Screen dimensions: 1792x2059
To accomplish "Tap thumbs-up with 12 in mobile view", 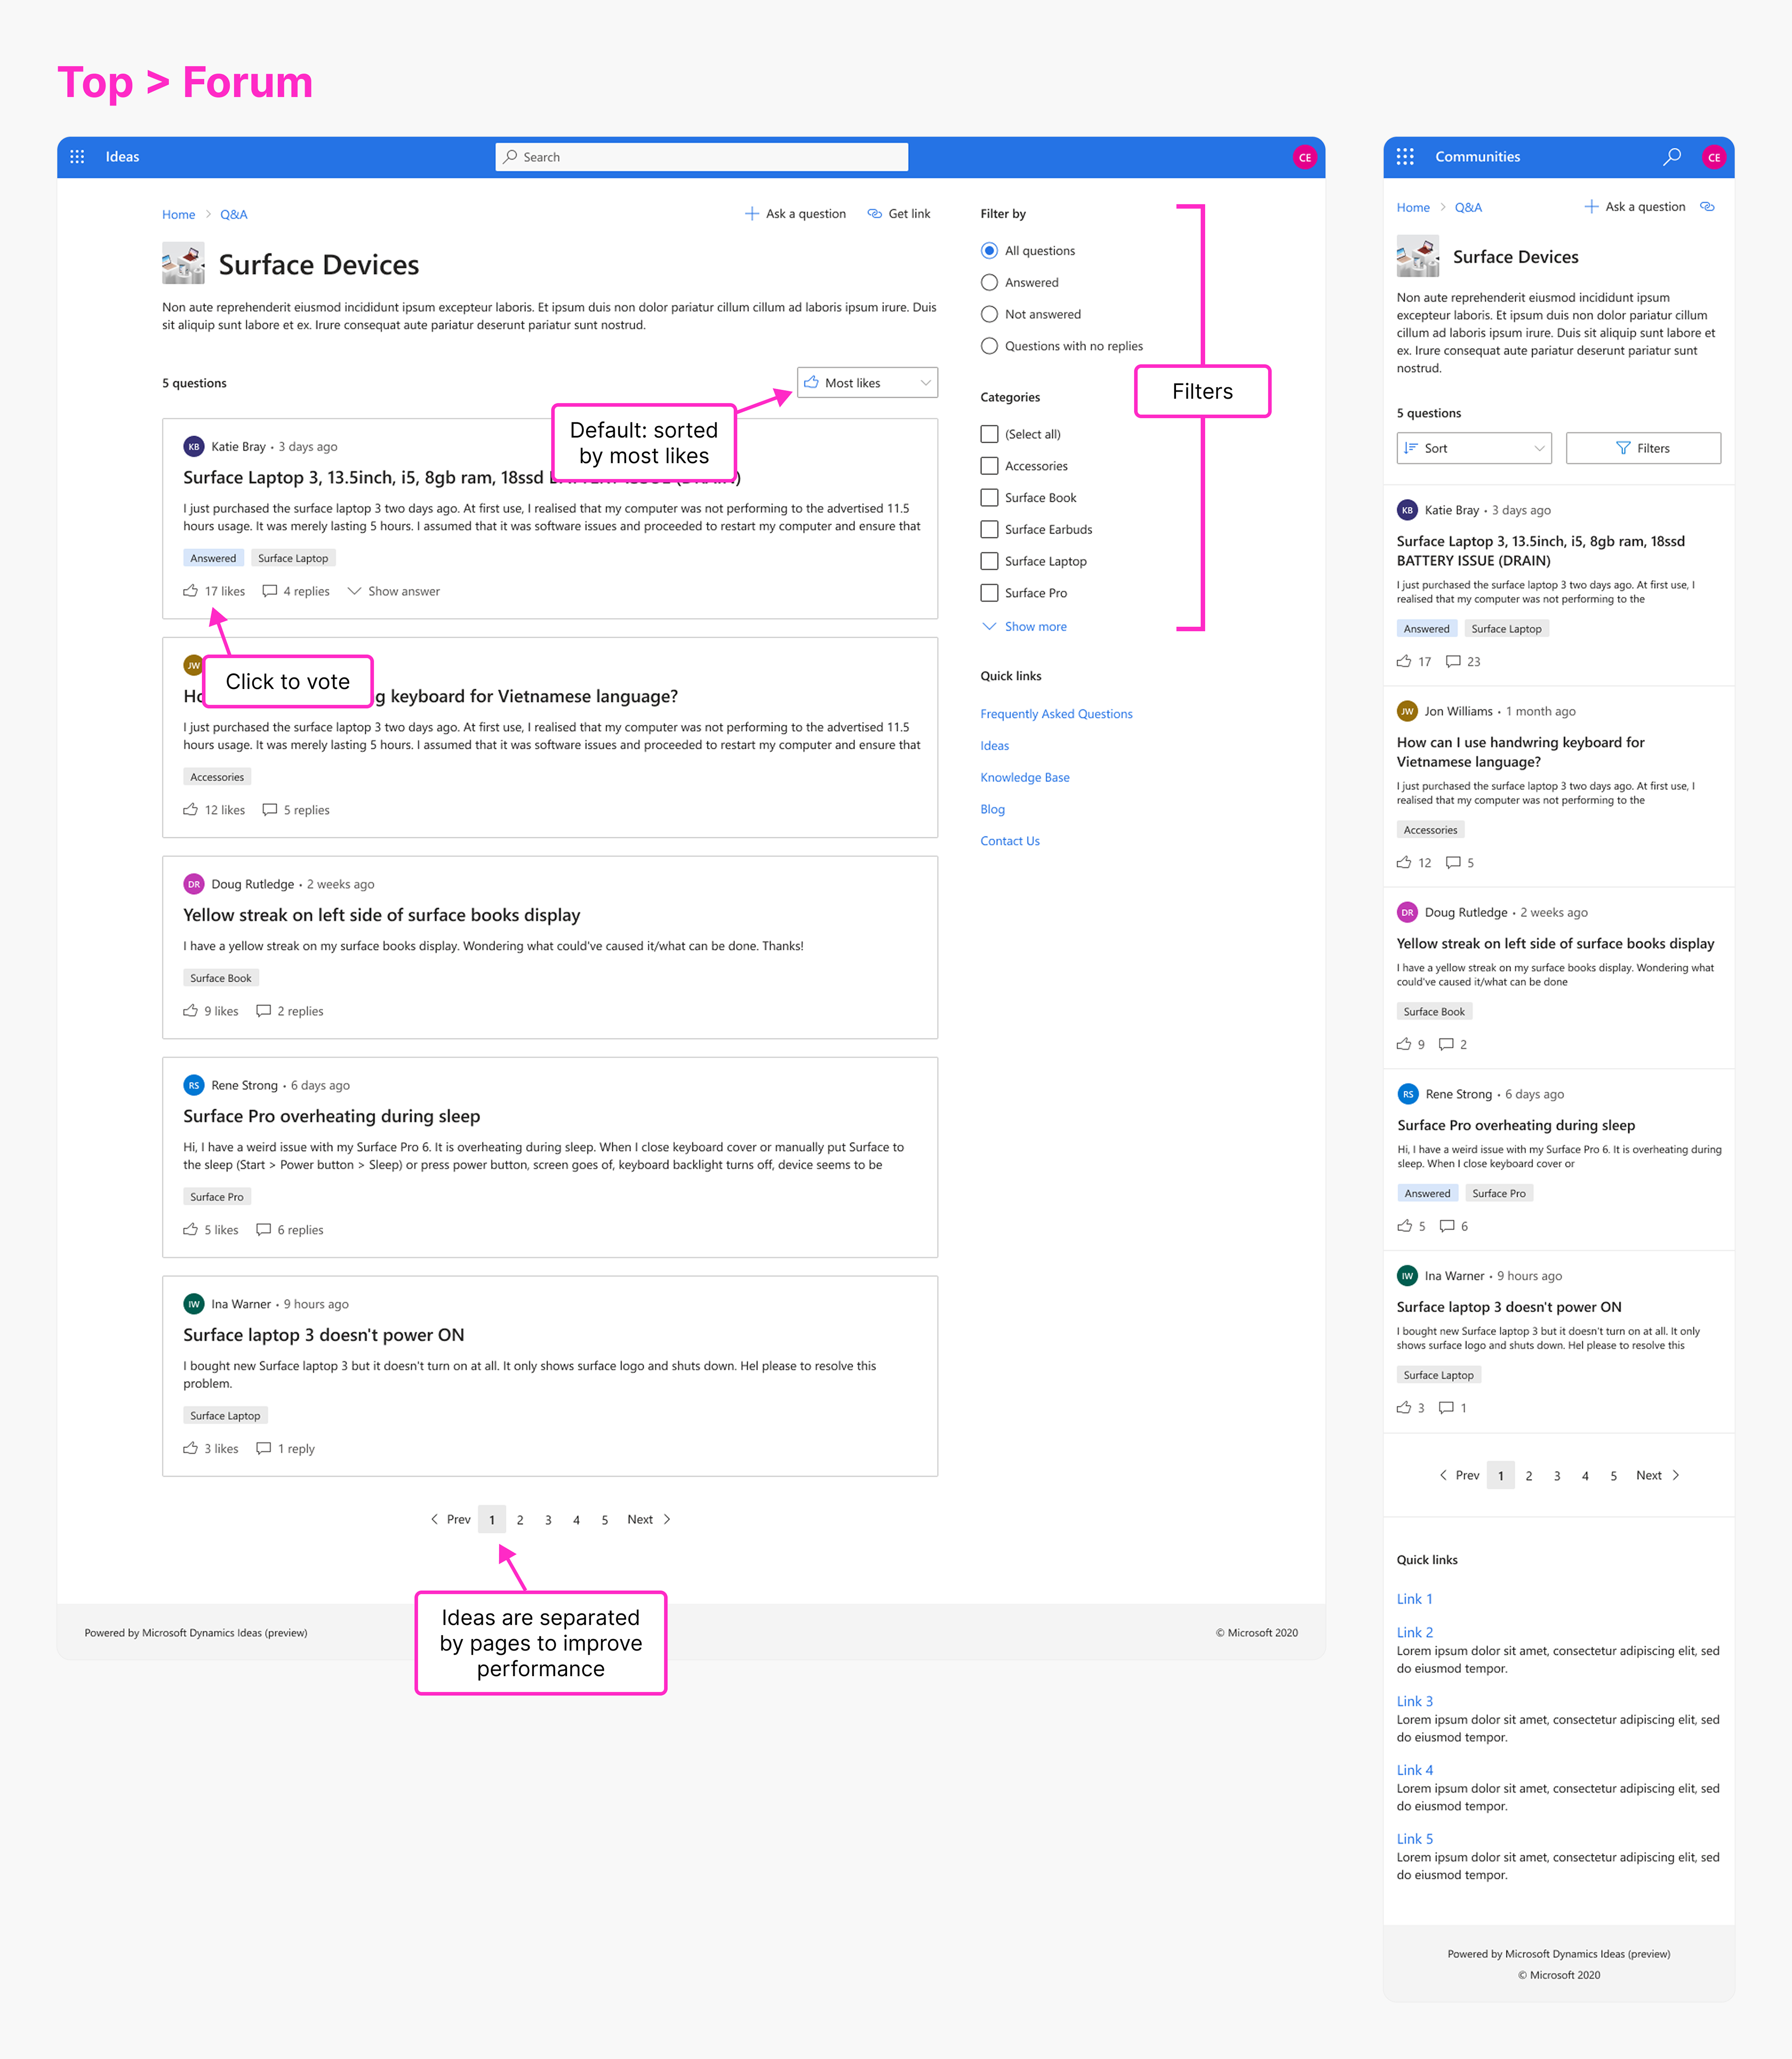I will pos(1404,862).
